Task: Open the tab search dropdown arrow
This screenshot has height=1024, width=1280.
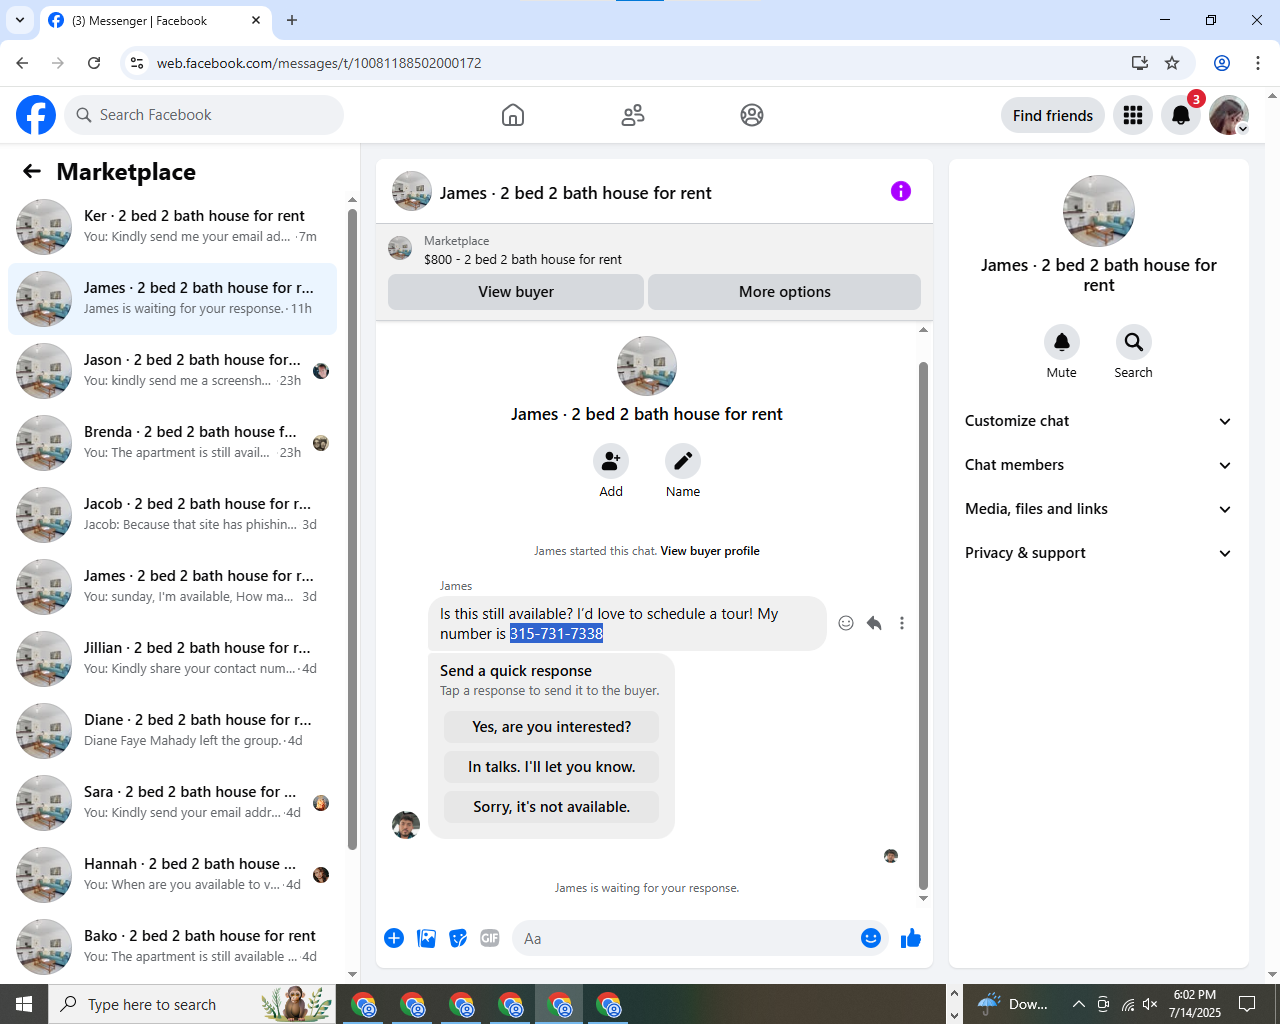Action: click(20, 20)
